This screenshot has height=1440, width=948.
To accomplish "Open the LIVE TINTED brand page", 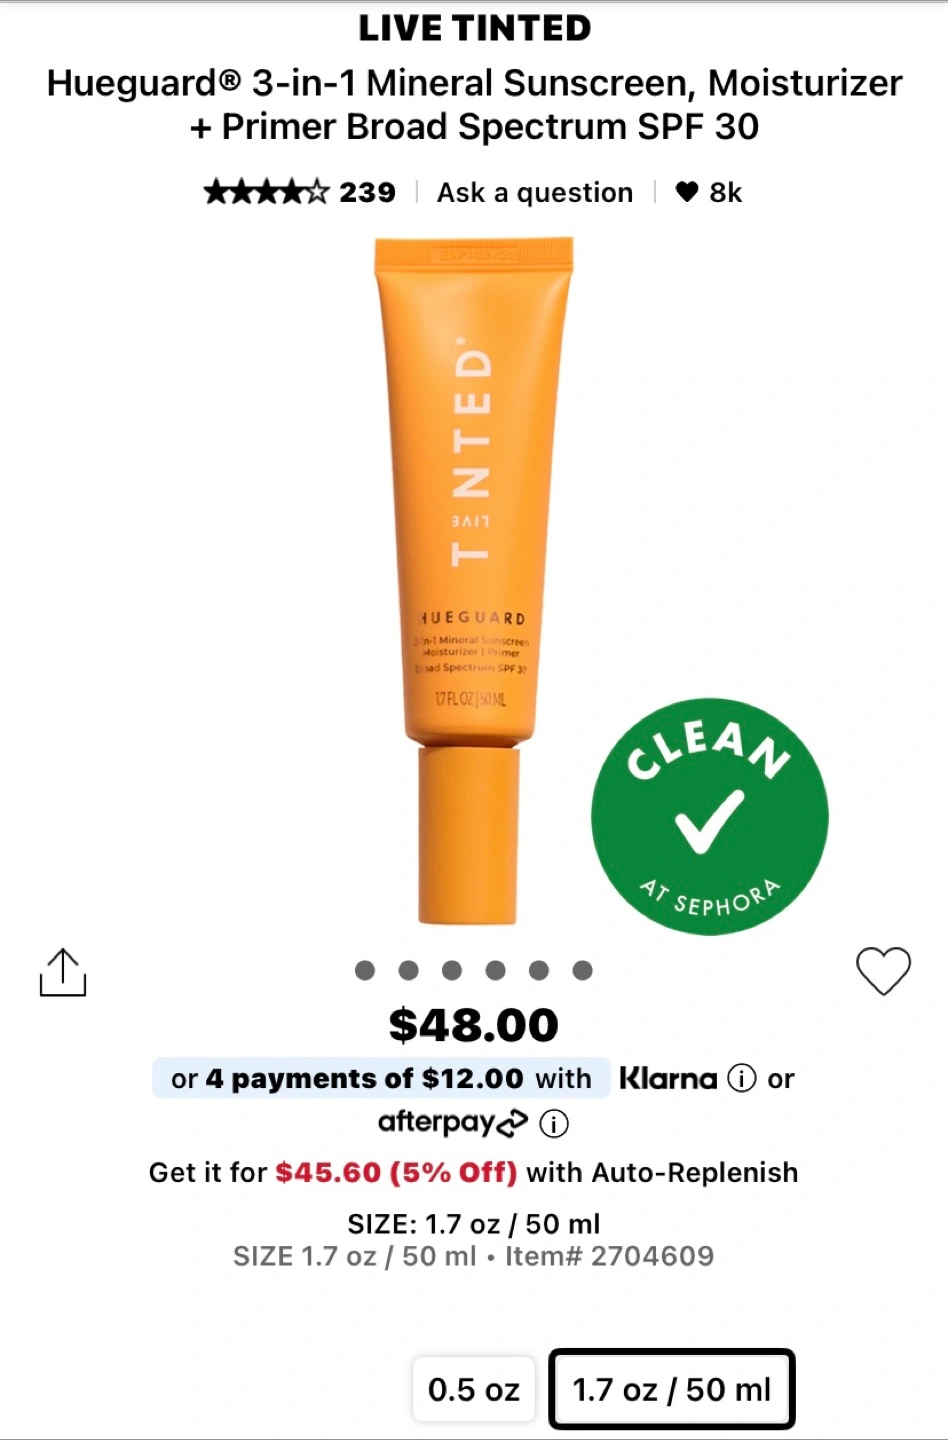I will click(475, 28).
